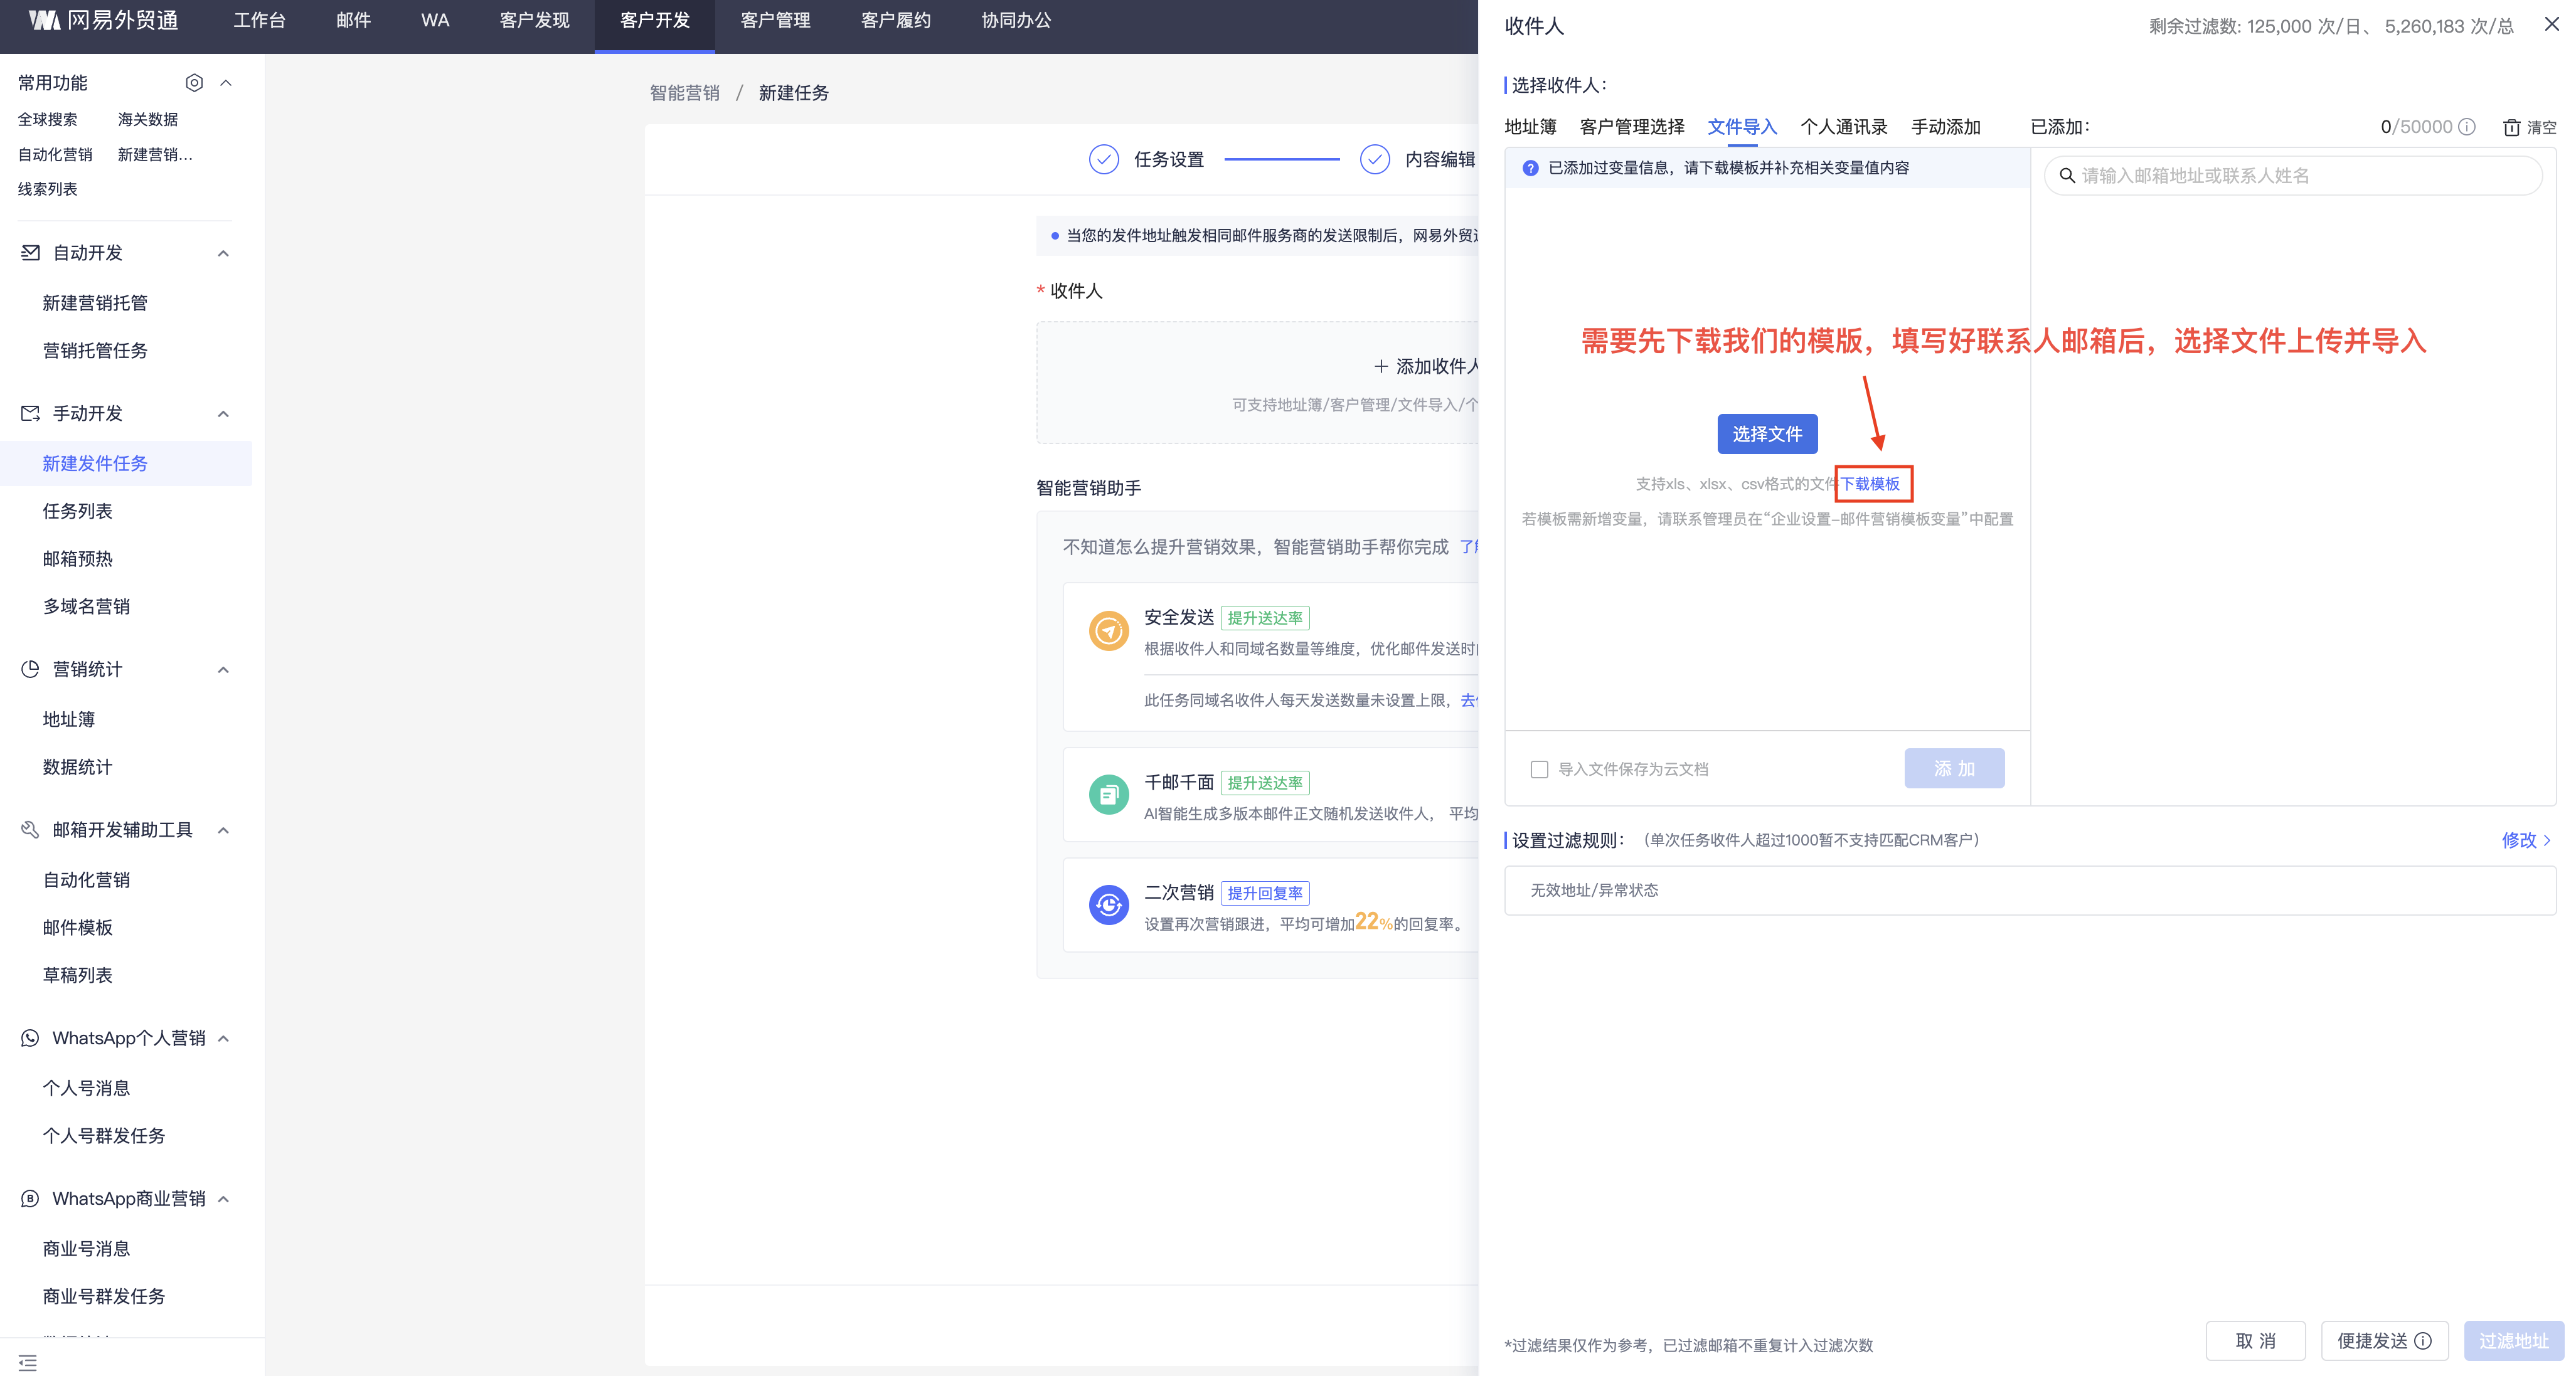Image resolution: width=2576 pixels, height=1376 pixels.
Task: Check 导入文件保存为云文档 checkbox
Action: (1539, 769)
